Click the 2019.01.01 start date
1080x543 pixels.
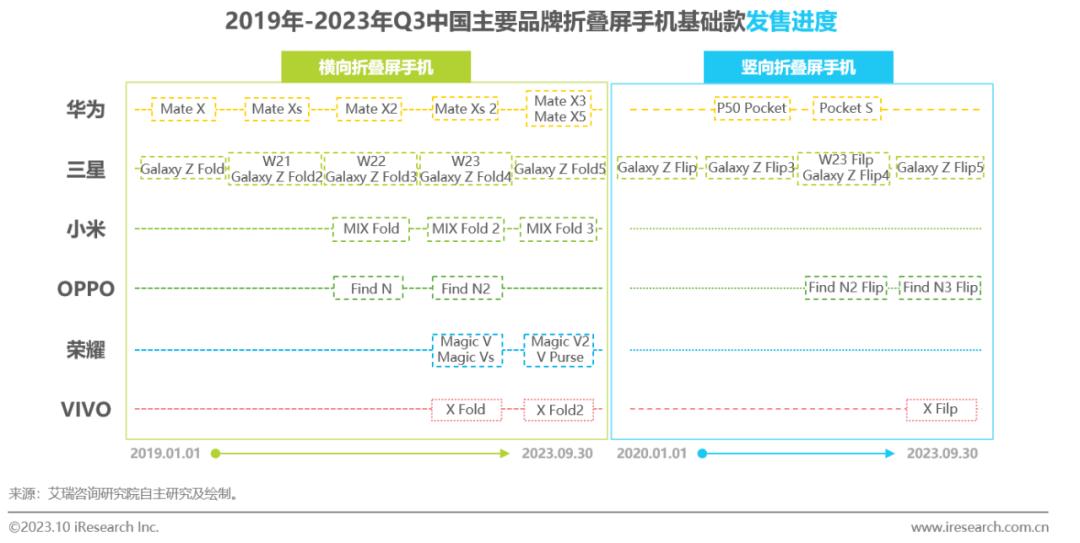(165, 453)
